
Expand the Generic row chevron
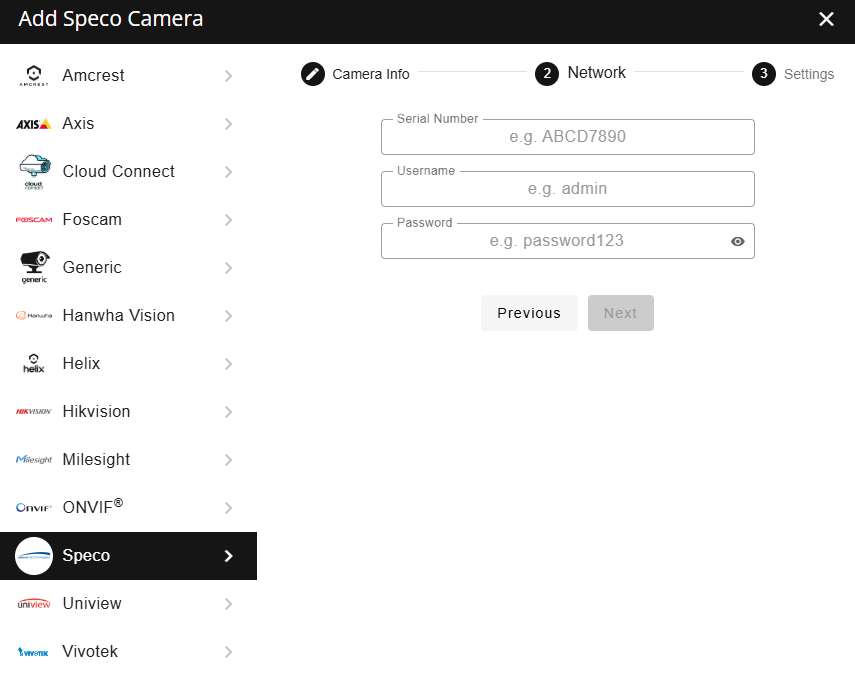coord(228,268)
